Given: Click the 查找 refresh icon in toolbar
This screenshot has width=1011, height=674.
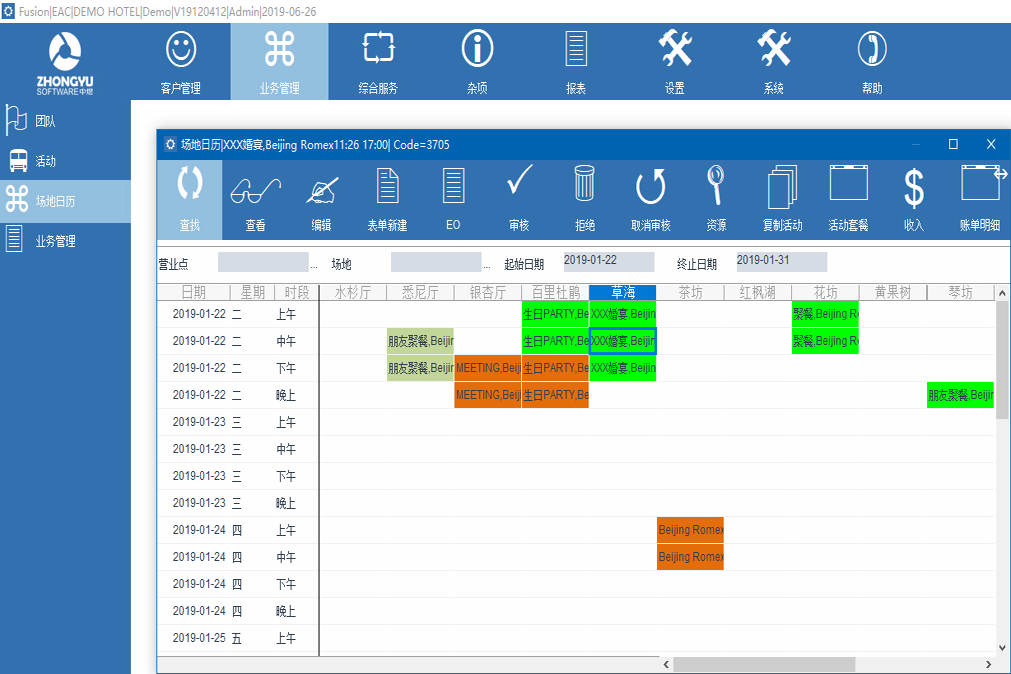Looking at the screenshot, I should click(x=190, y=187).
